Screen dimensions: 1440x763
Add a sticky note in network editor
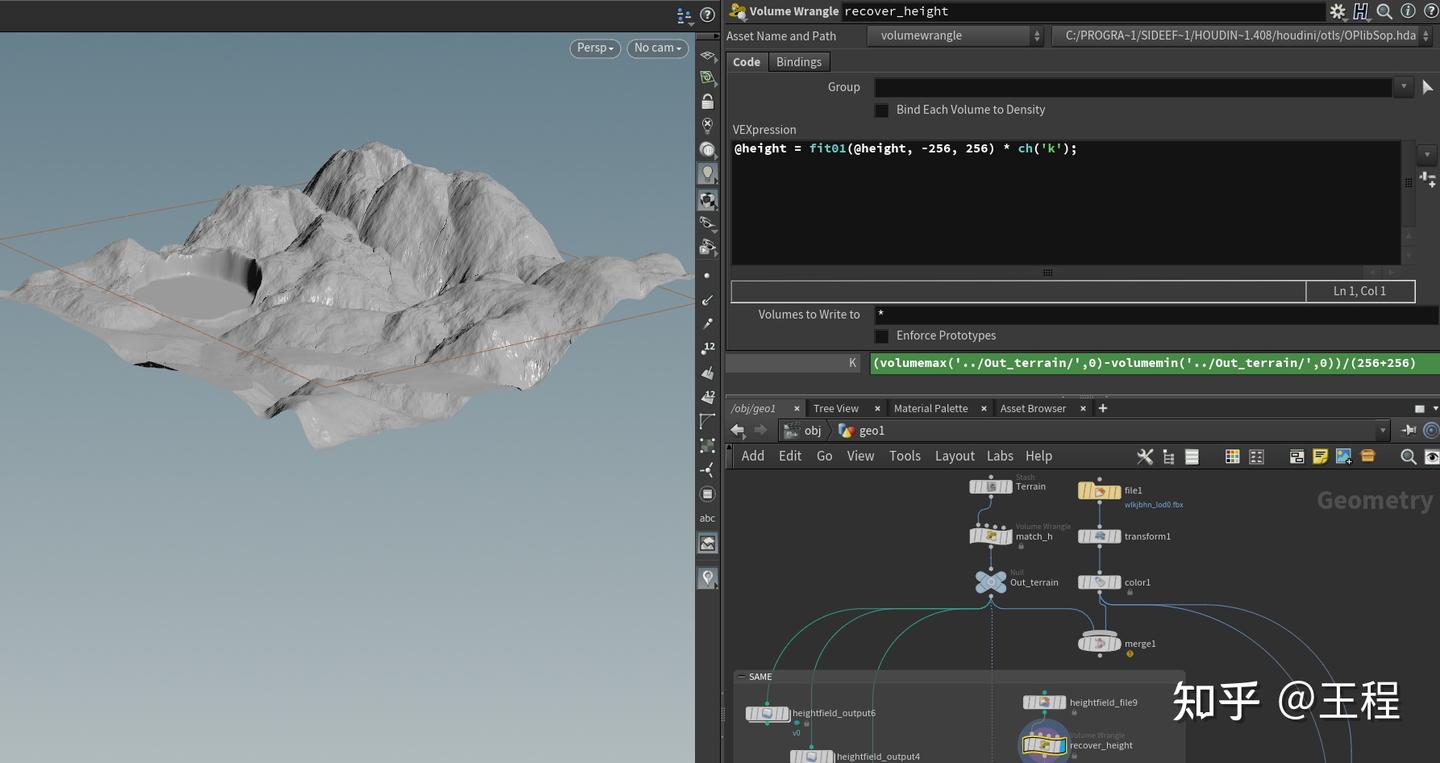1320,456
